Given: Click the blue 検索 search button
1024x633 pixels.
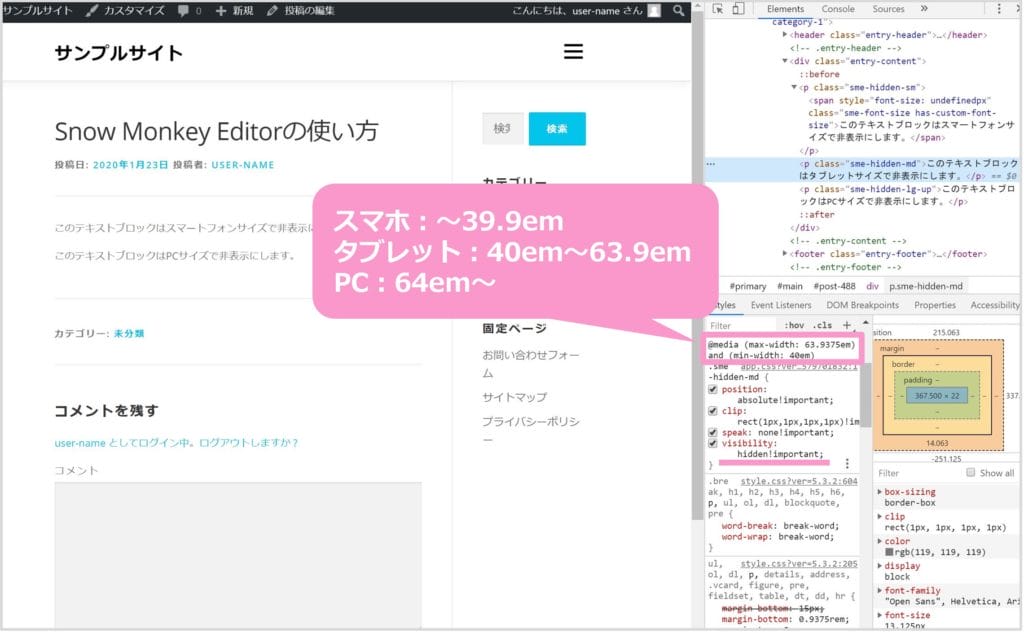Looking at the screenshot, I should coord(557,129).
